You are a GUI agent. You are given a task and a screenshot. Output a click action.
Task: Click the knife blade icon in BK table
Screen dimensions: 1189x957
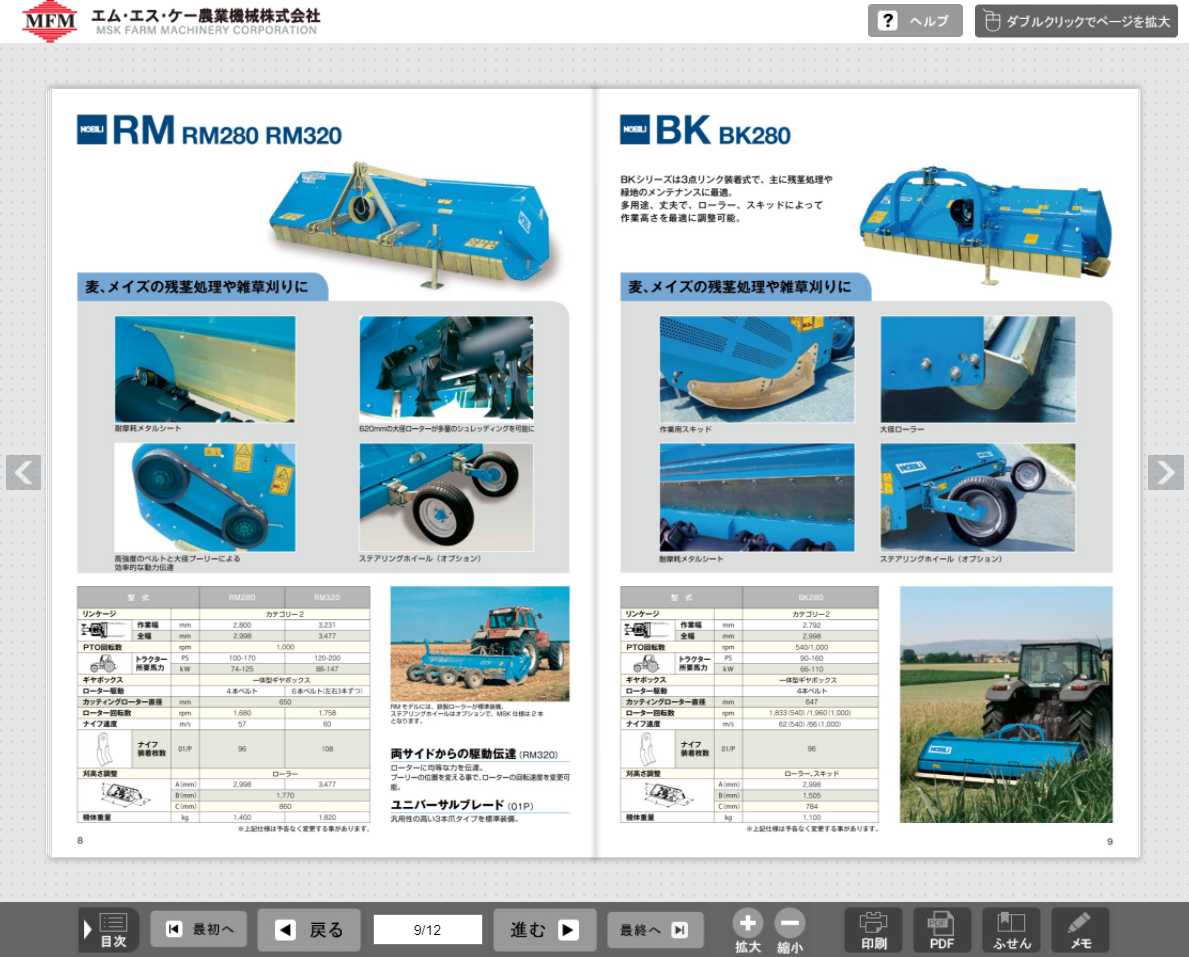pyautogui.click(x=647, y=749)
